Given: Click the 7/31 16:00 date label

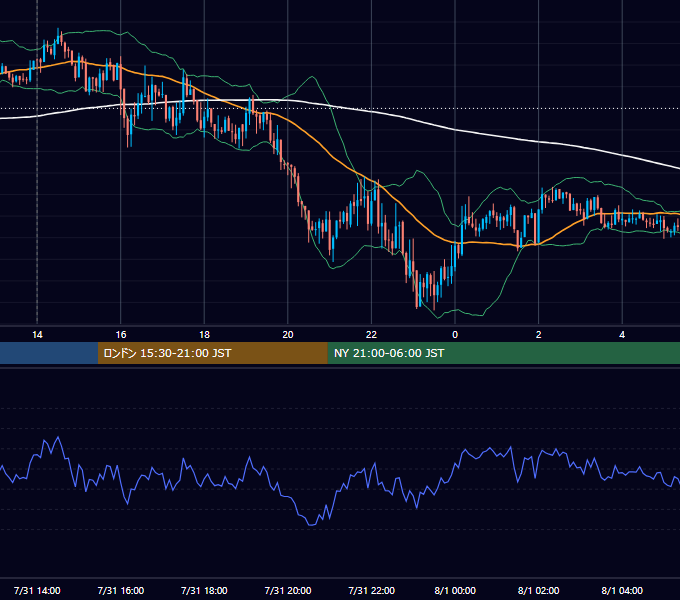Looking at the screenshot, I should [x=121, y=590].
